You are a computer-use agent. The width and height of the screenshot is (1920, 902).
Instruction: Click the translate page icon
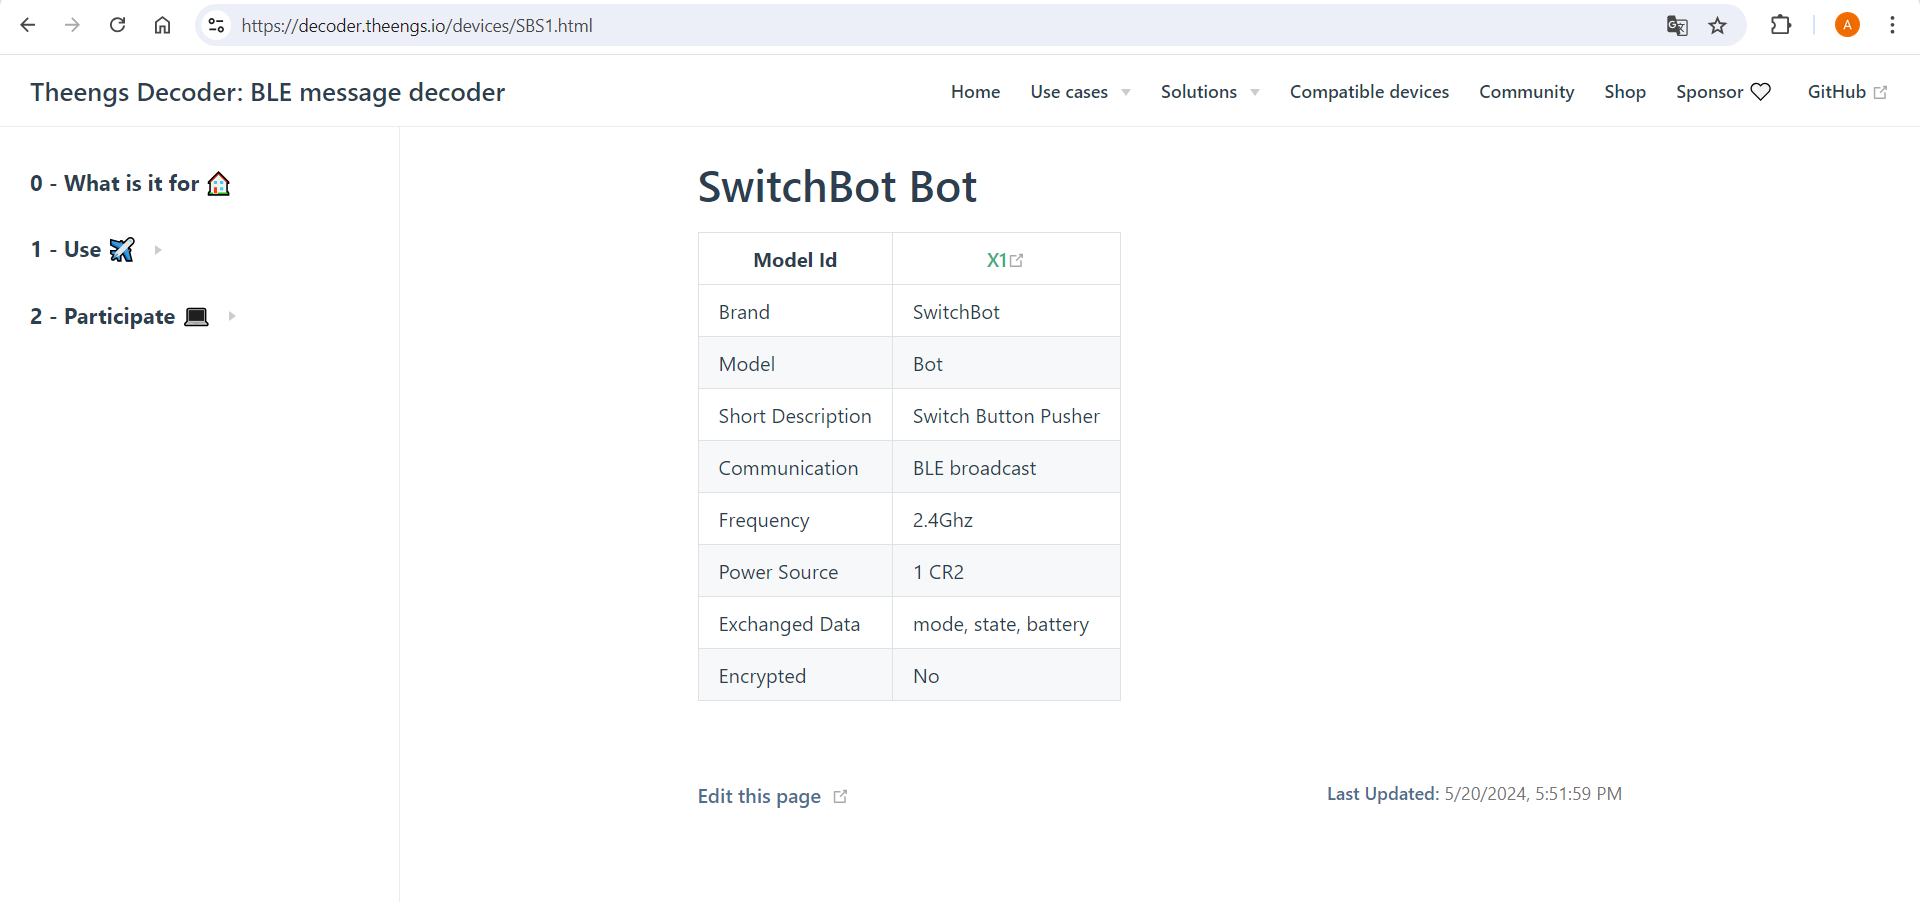[1677, 25]
